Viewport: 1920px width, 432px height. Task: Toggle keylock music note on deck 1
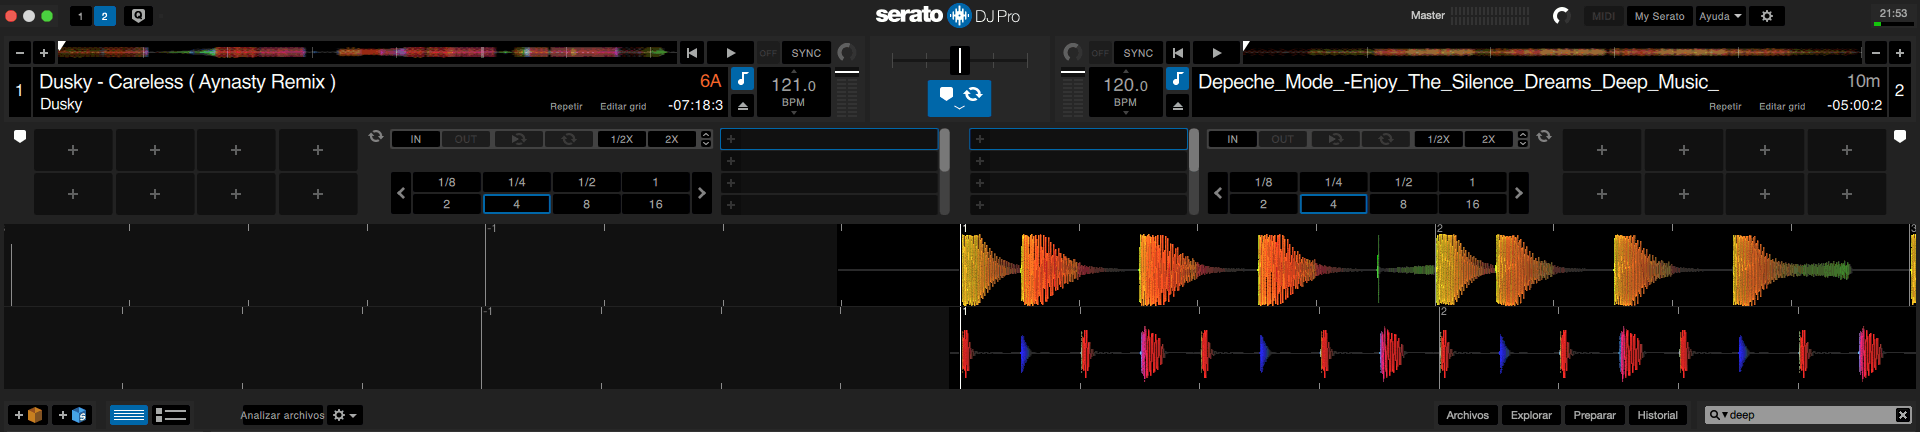click(x=742, y=79)
